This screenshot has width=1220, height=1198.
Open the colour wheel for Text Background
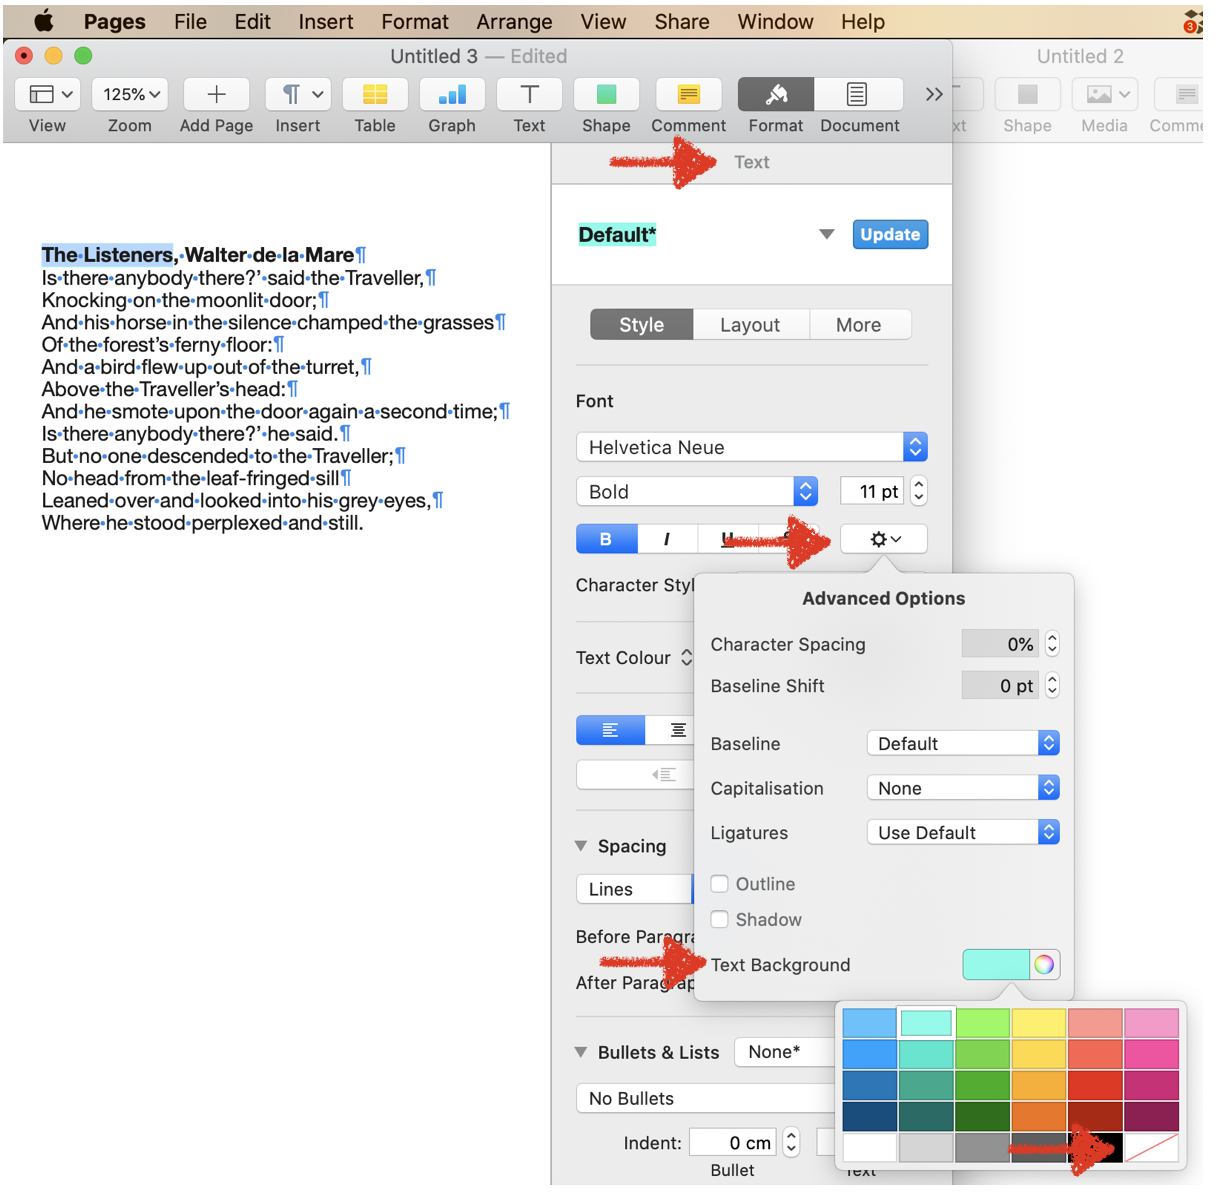[1044, 964]
